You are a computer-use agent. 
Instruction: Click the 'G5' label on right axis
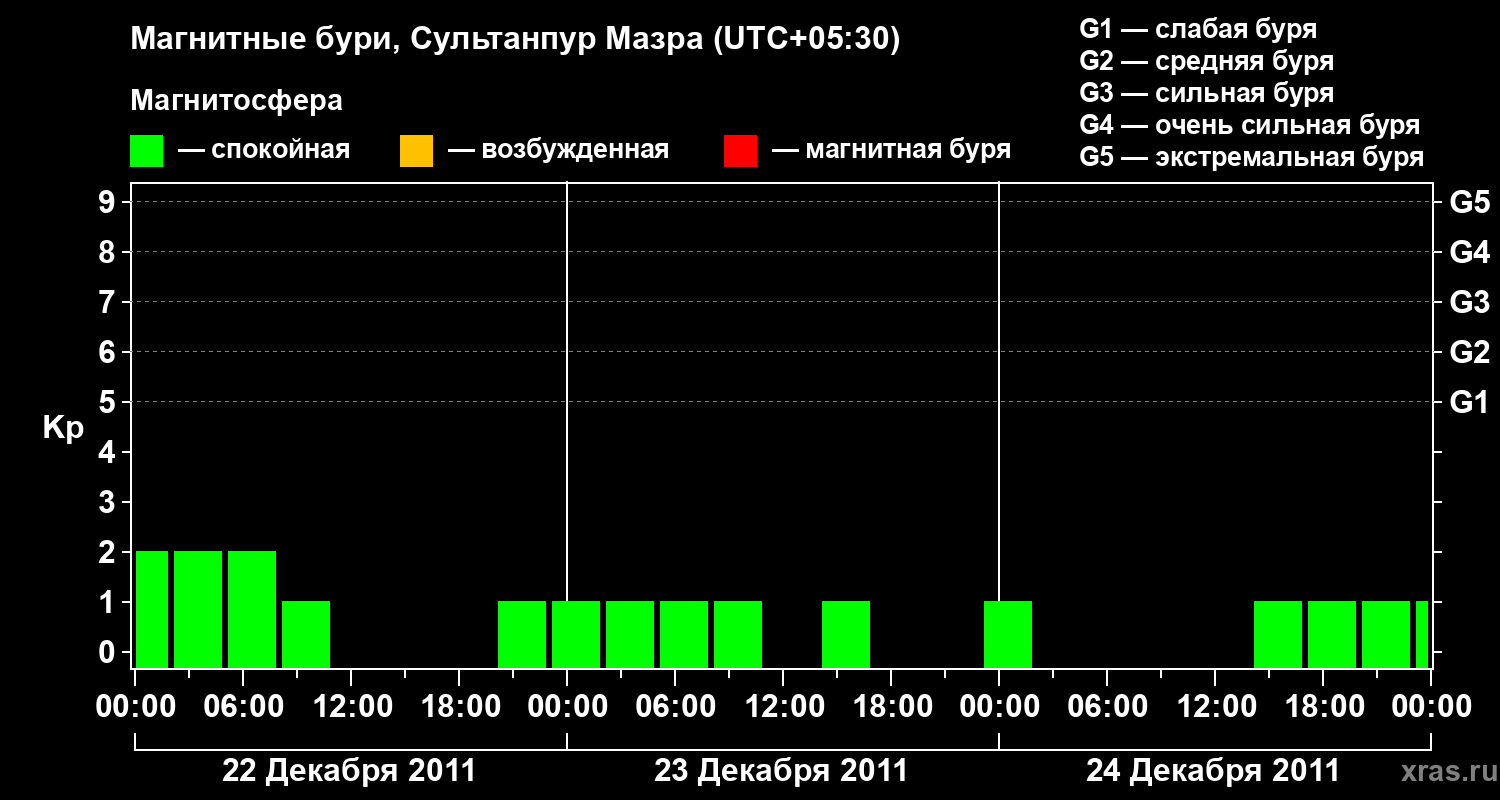pyautogui.click(x=1469, y=203)
